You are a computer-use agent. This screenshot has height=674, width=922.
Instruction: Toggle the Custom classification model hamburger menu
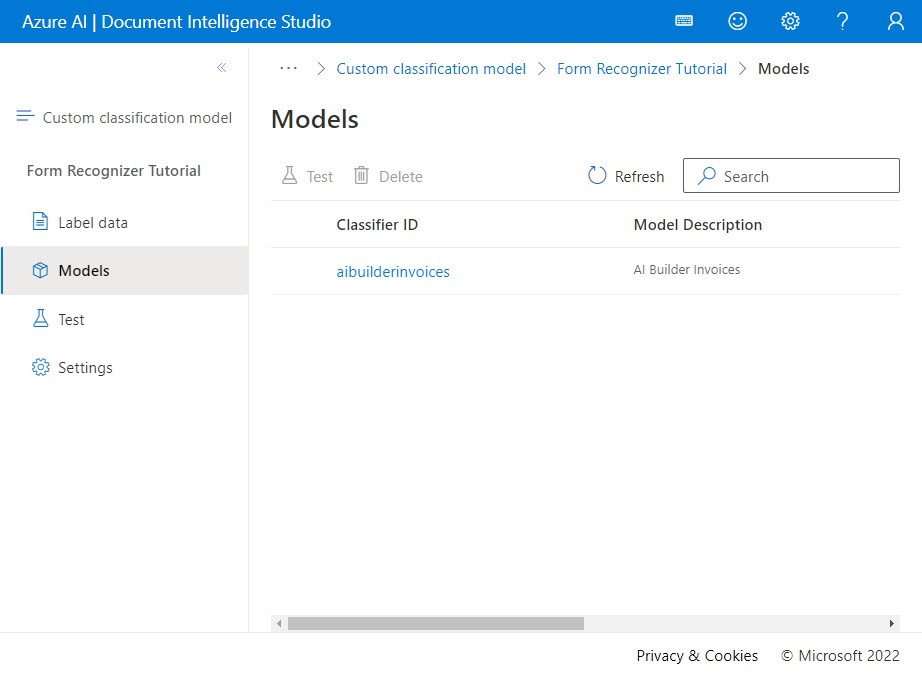click(25, 116)
